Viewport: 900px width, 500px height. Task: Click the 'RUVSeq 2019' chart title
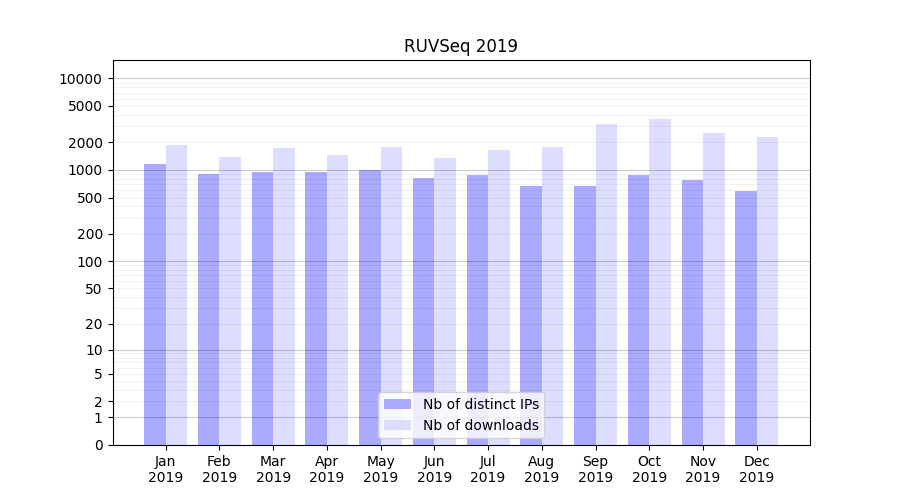pos(461,46)
